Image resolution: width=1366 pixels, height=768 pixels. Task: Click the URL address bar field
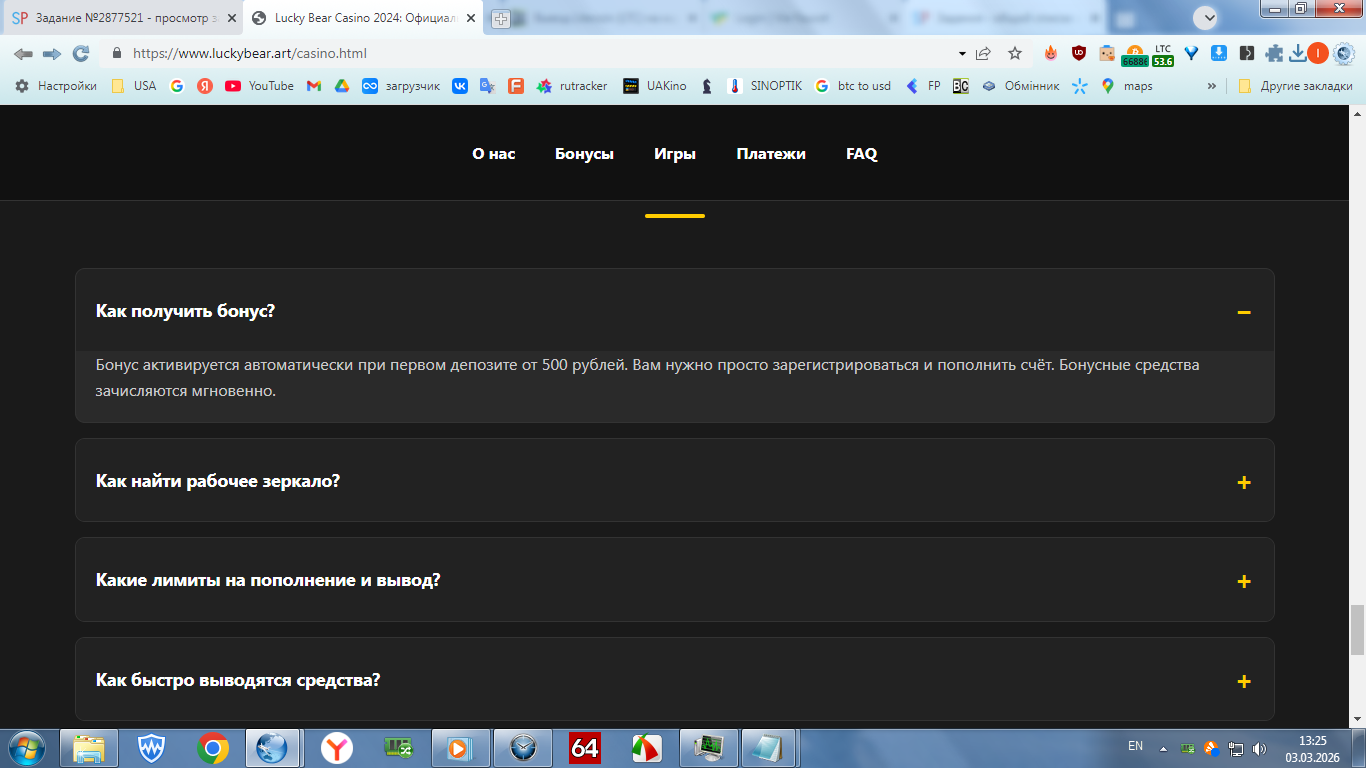540,54
